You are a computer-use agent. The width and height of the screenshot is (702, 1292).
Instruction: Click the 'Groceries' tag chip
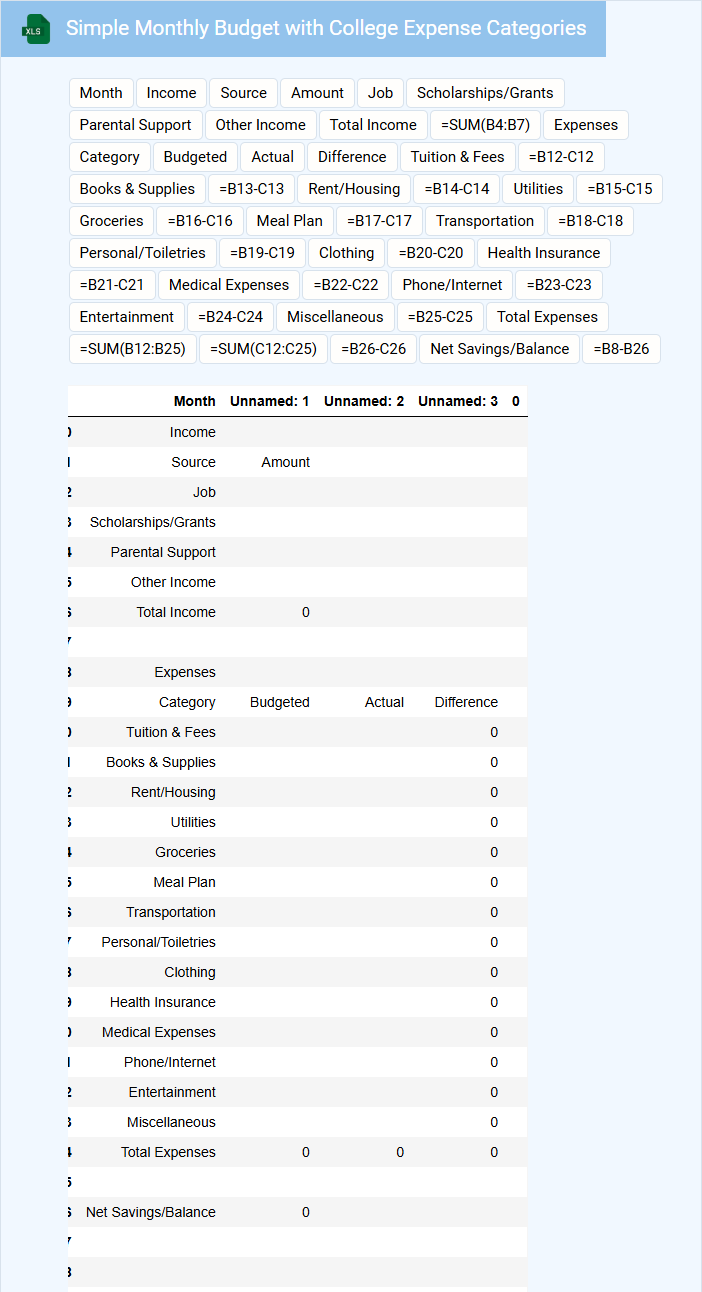(111, 221)
